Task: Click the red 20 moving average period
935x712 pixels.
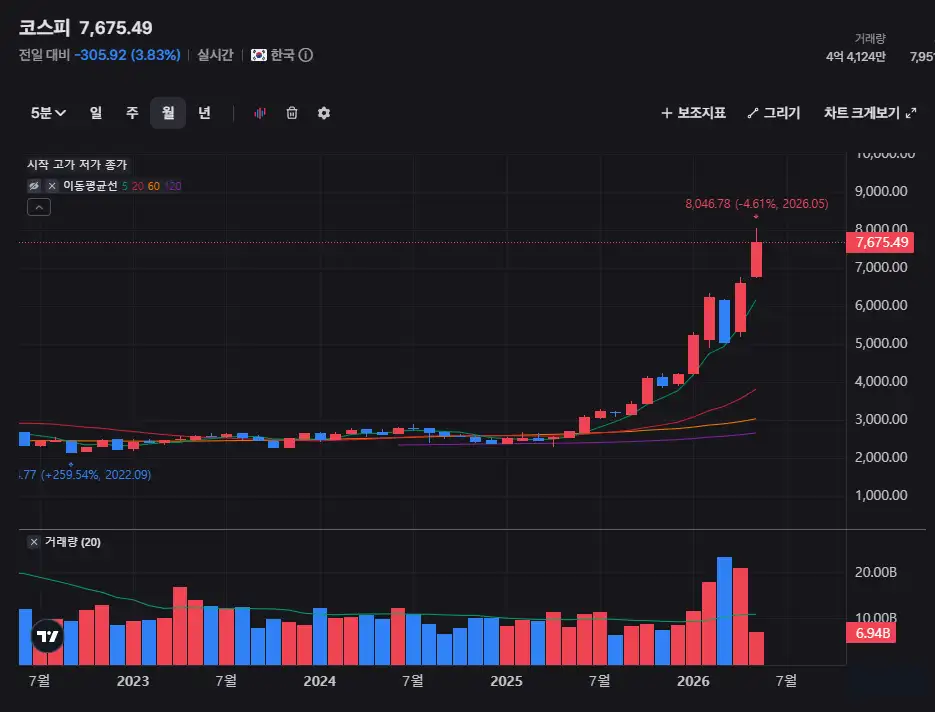Action: point(138,186)
